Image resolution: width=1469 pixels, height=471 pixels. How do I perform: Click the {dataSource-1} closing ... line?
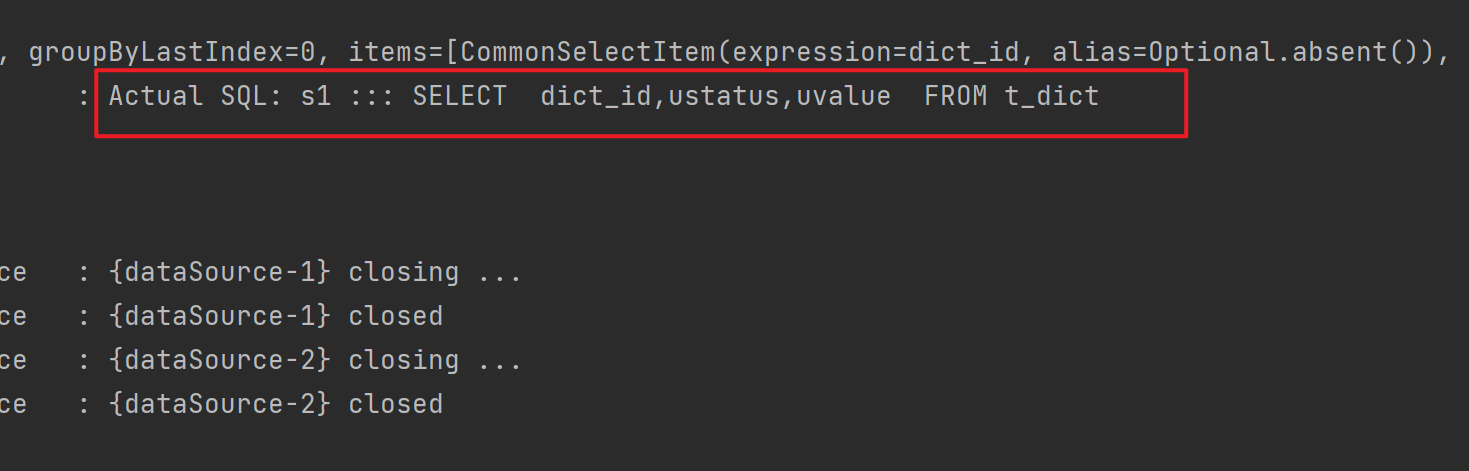(x=315, y=272)
